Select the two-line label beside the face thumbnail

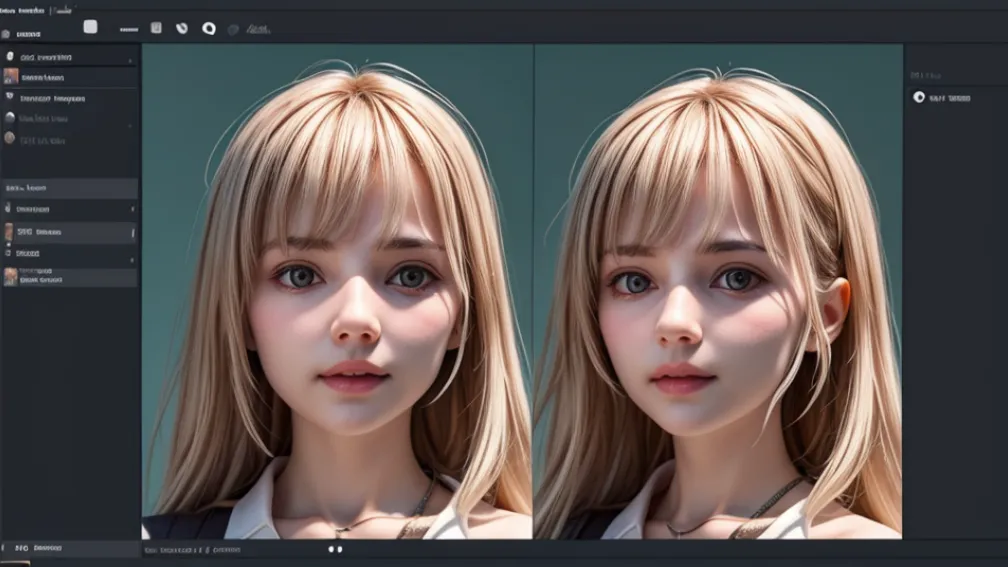pos(41,276)
